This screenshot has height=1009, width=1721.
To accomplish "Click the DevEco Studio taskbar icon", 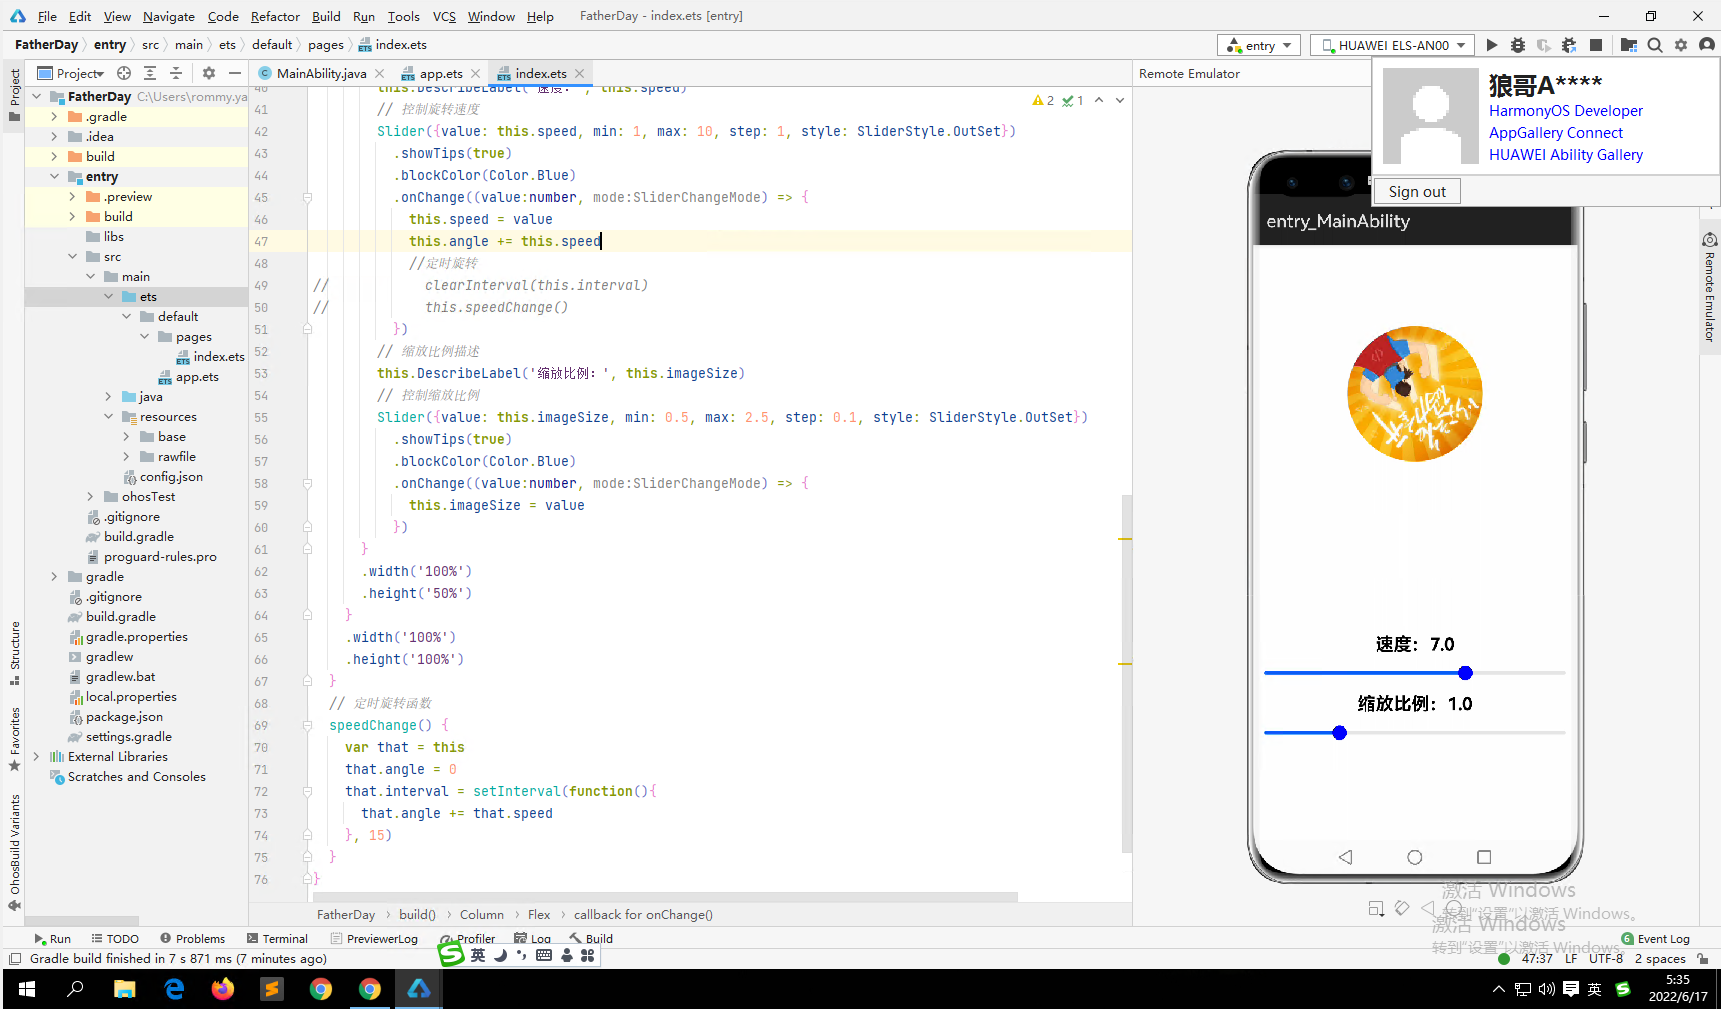I will (x=419, y=989).
